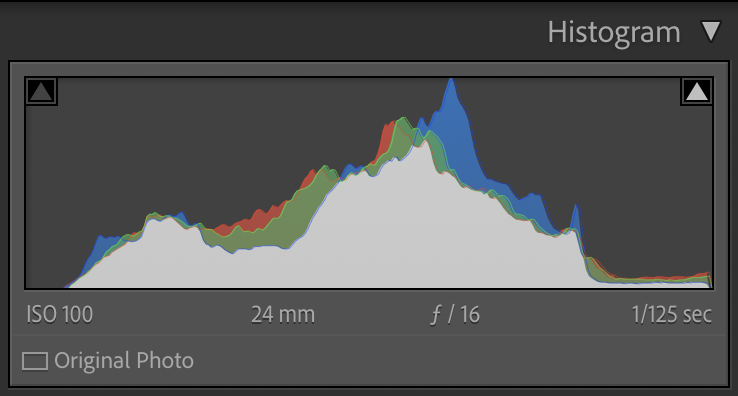Enable the Original Photo checkbox
This screenshot has width=738, height=396.
click(35, 361)
